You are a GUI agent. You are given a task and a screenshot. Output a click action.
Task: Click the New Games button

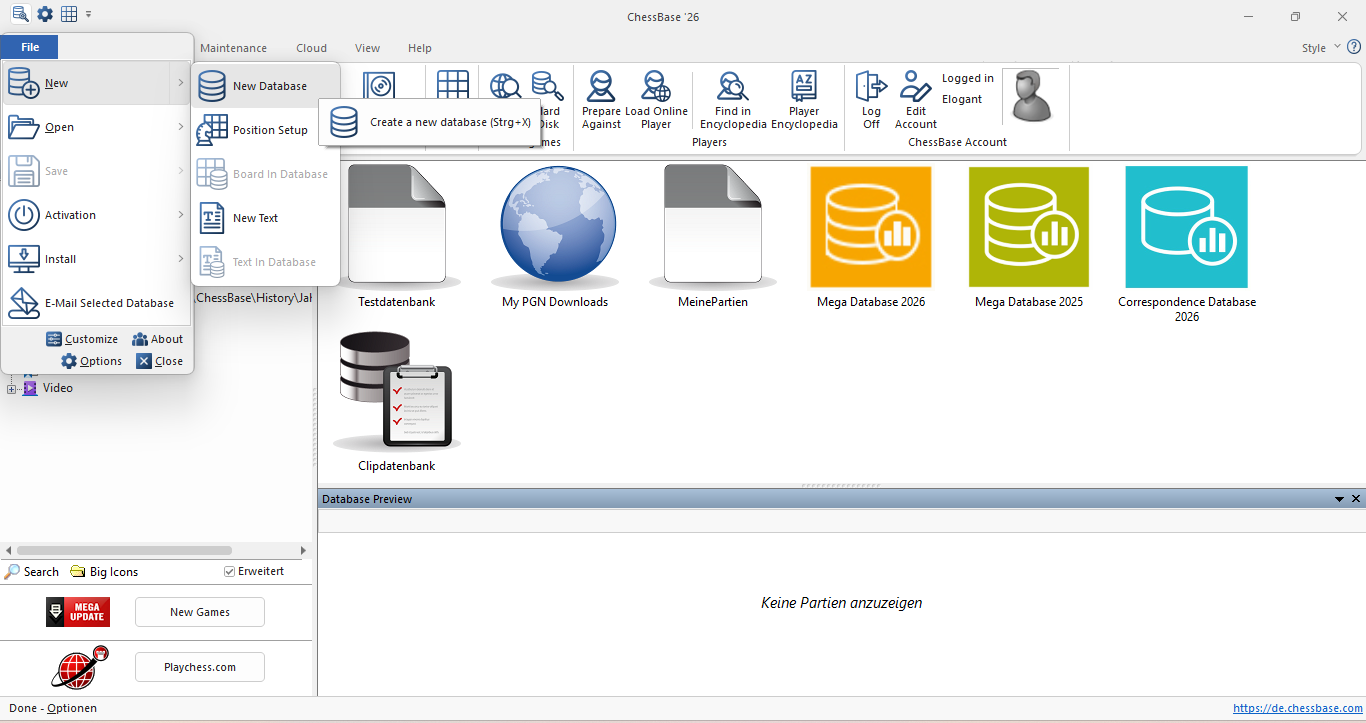[x=200, y=612]
